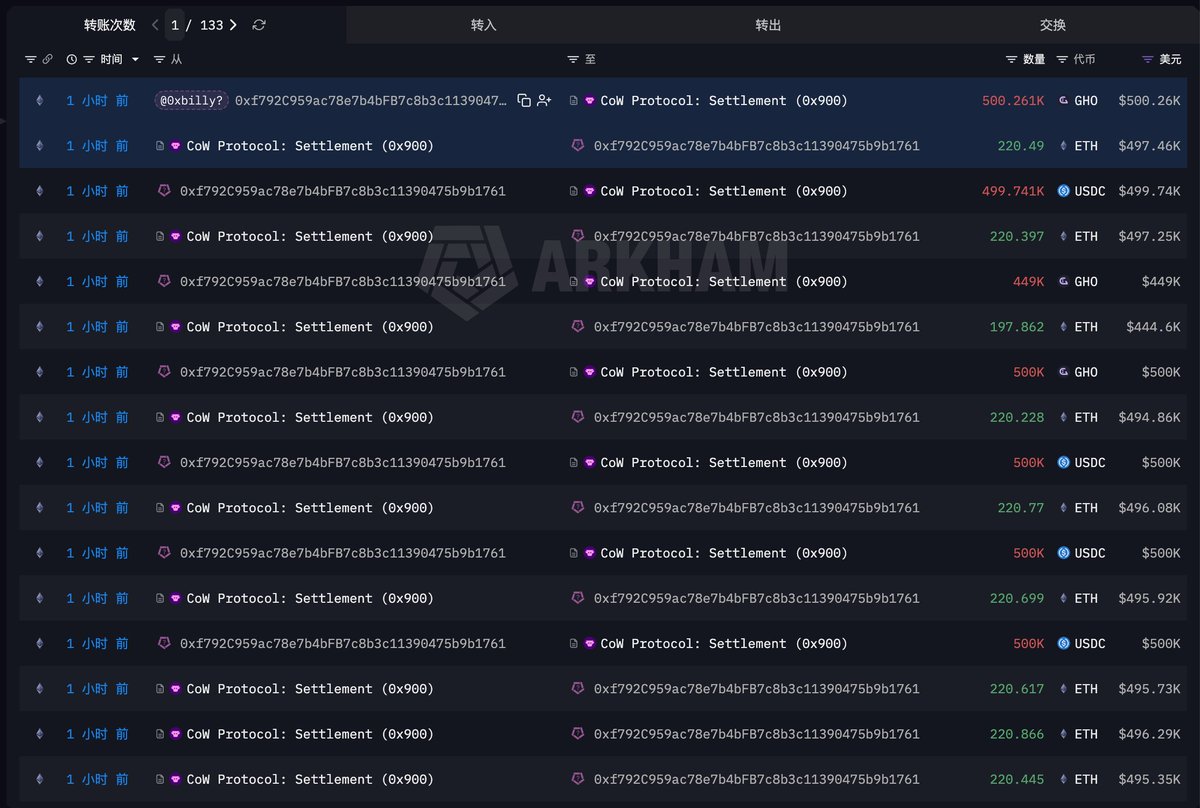The height and width of the screenshot is (808, 1200).
Task: Switch to the 交换 tab
Action: (1053, 25)
